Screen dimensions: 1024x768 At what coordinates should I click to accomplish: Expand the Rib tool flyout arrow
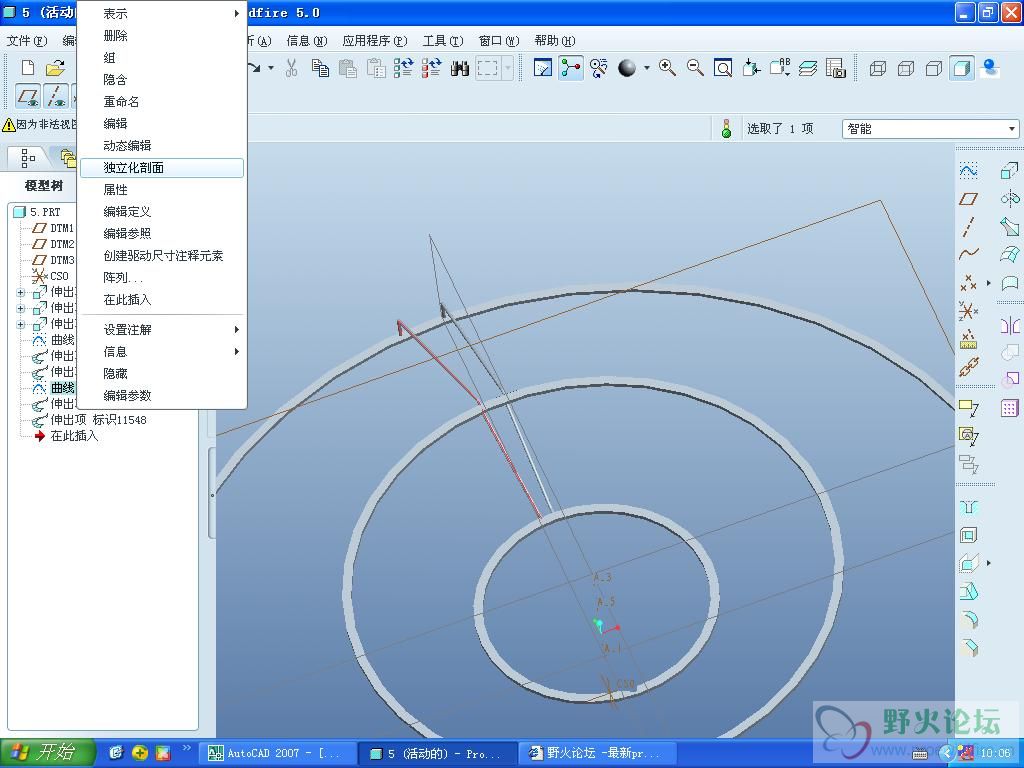click(x=989, y=563)
